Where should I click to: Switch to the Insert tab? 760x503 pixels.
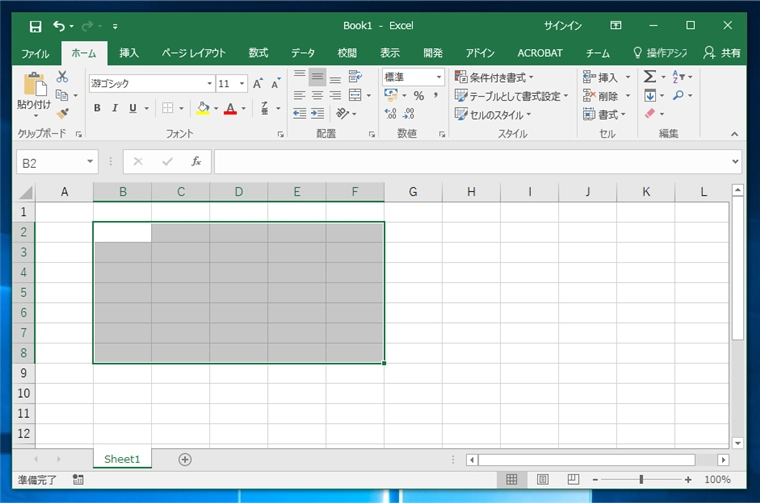129,53
